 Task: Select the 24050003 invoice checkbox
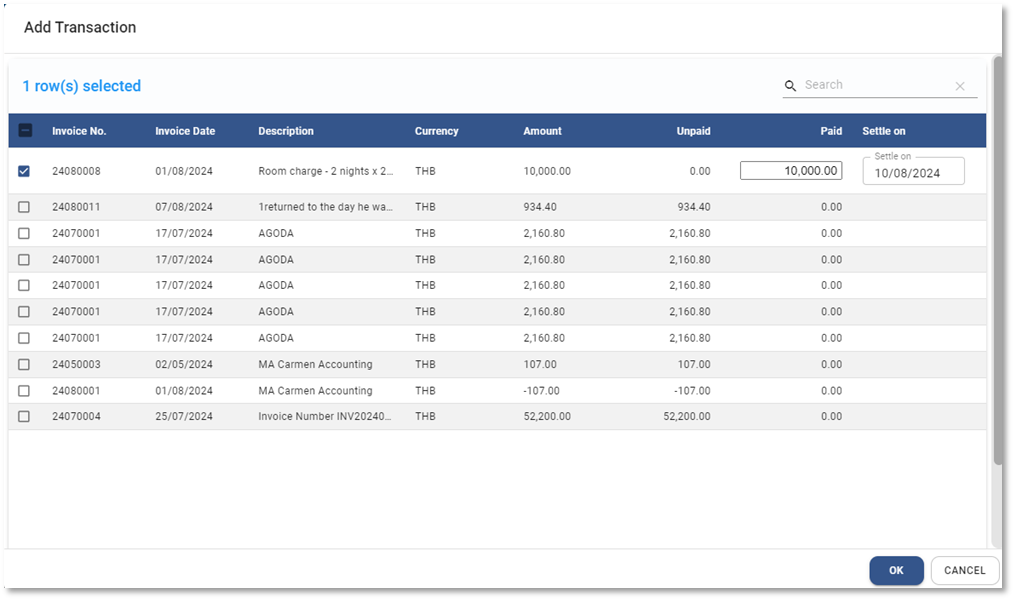(25, 364)
